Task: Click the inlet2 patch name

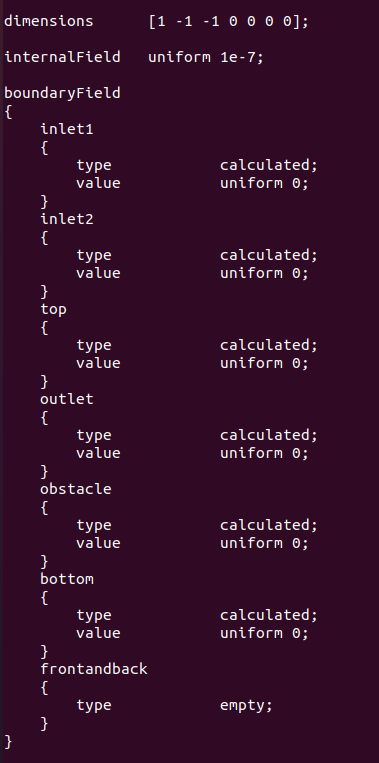Action: pos(67,219)
